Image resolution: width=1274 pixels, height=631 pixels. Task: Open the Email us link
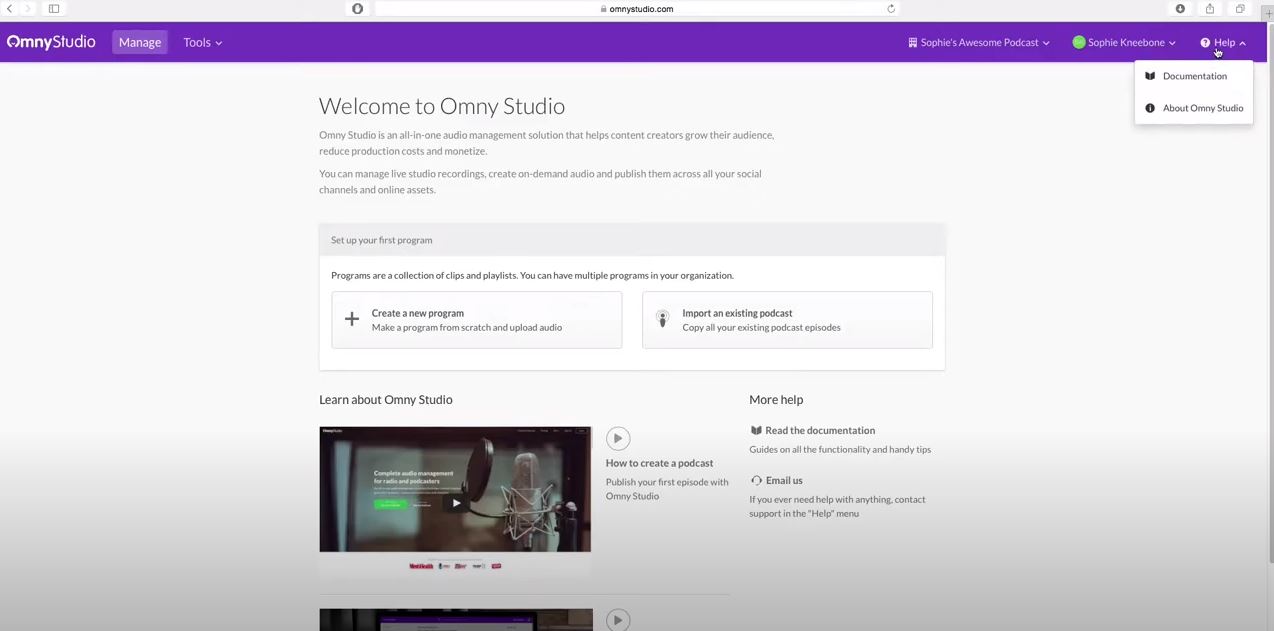point(784,481)
